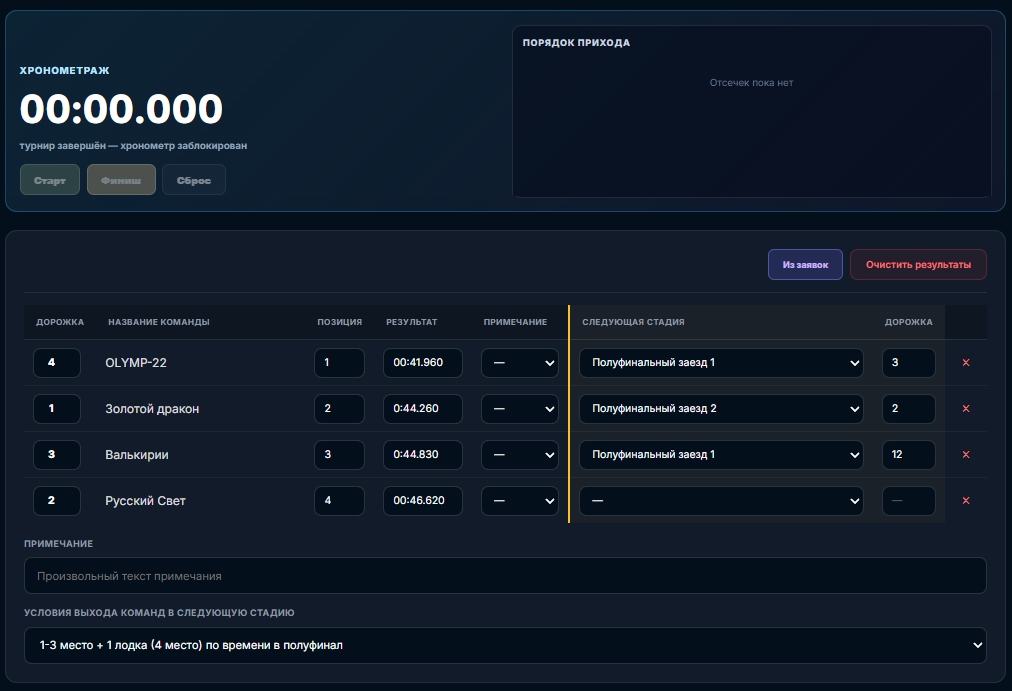Expand the примечание dropdown for Русский Свет
This screenshot has height=691, width=1012.
[520, 501]
